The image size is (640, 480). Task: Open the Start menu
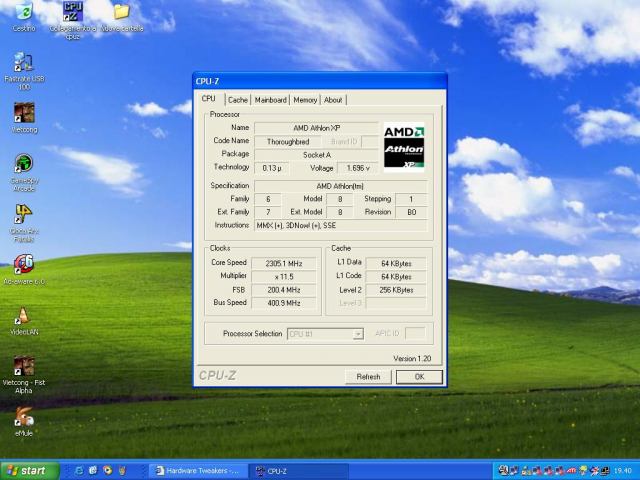pos(30,471)
